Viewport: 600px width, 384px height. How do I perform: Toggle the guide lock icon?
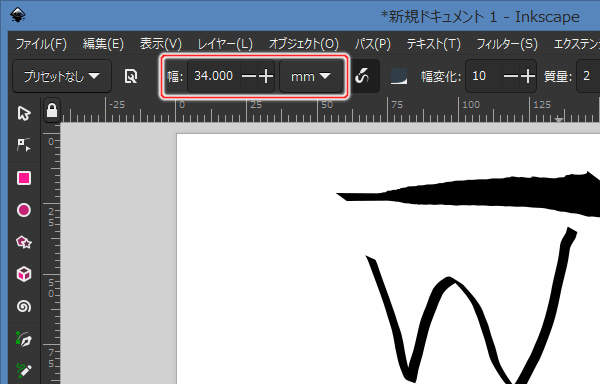(52, 111)
